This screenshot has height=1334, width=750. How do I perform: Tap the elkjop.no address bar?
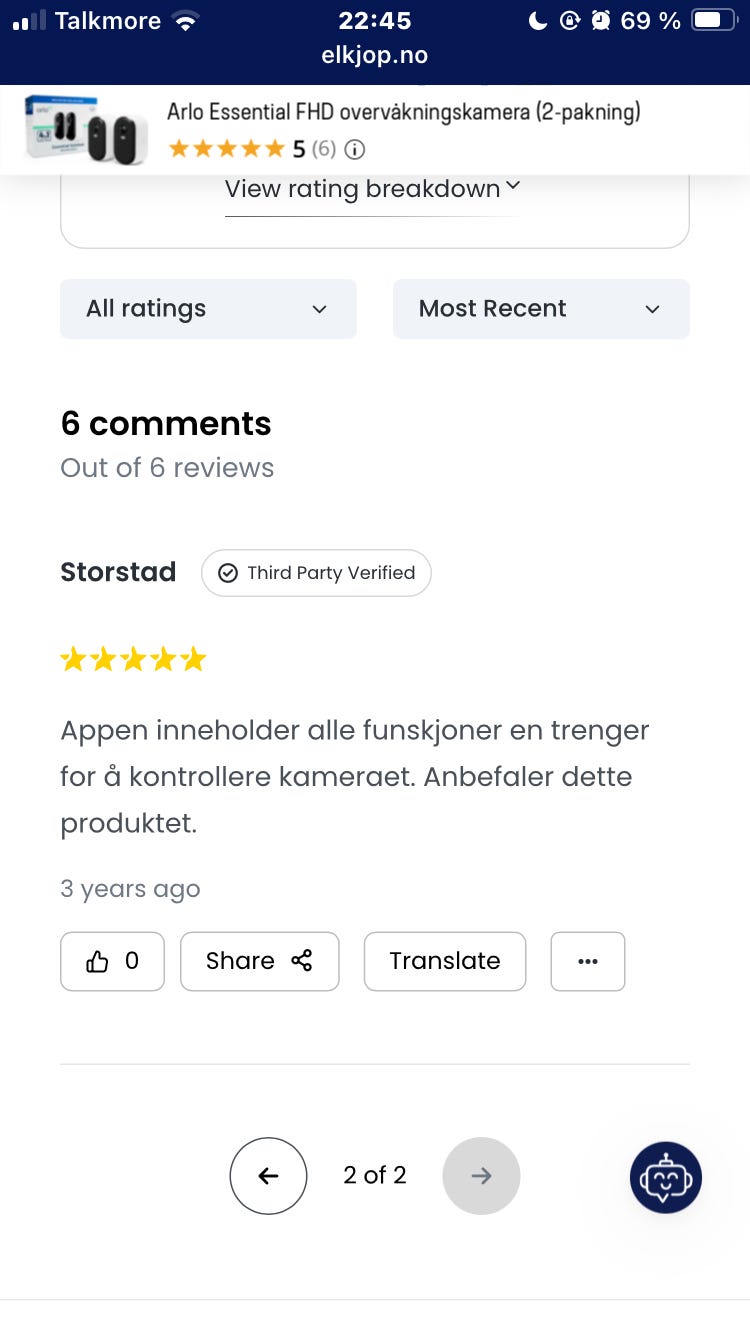[x=375, y=56]
